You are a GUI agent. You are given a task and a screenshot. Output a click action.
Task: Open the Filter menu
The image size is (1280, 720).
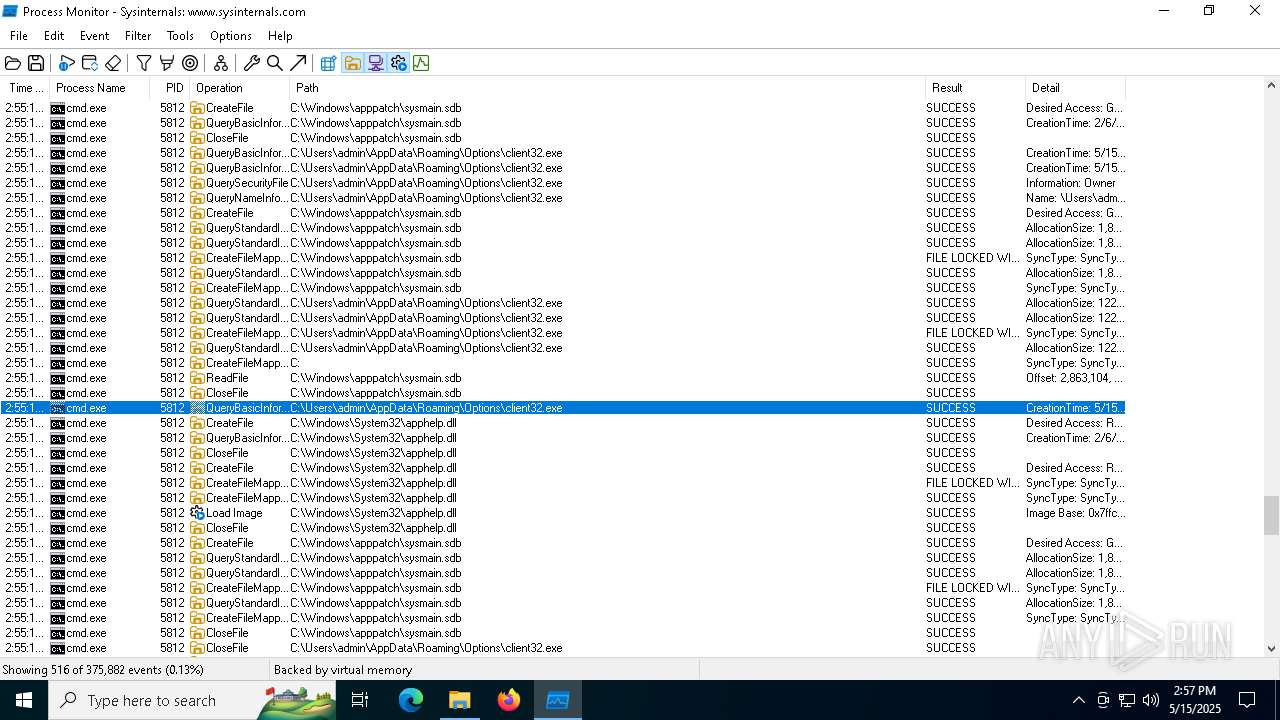(138, 36)
